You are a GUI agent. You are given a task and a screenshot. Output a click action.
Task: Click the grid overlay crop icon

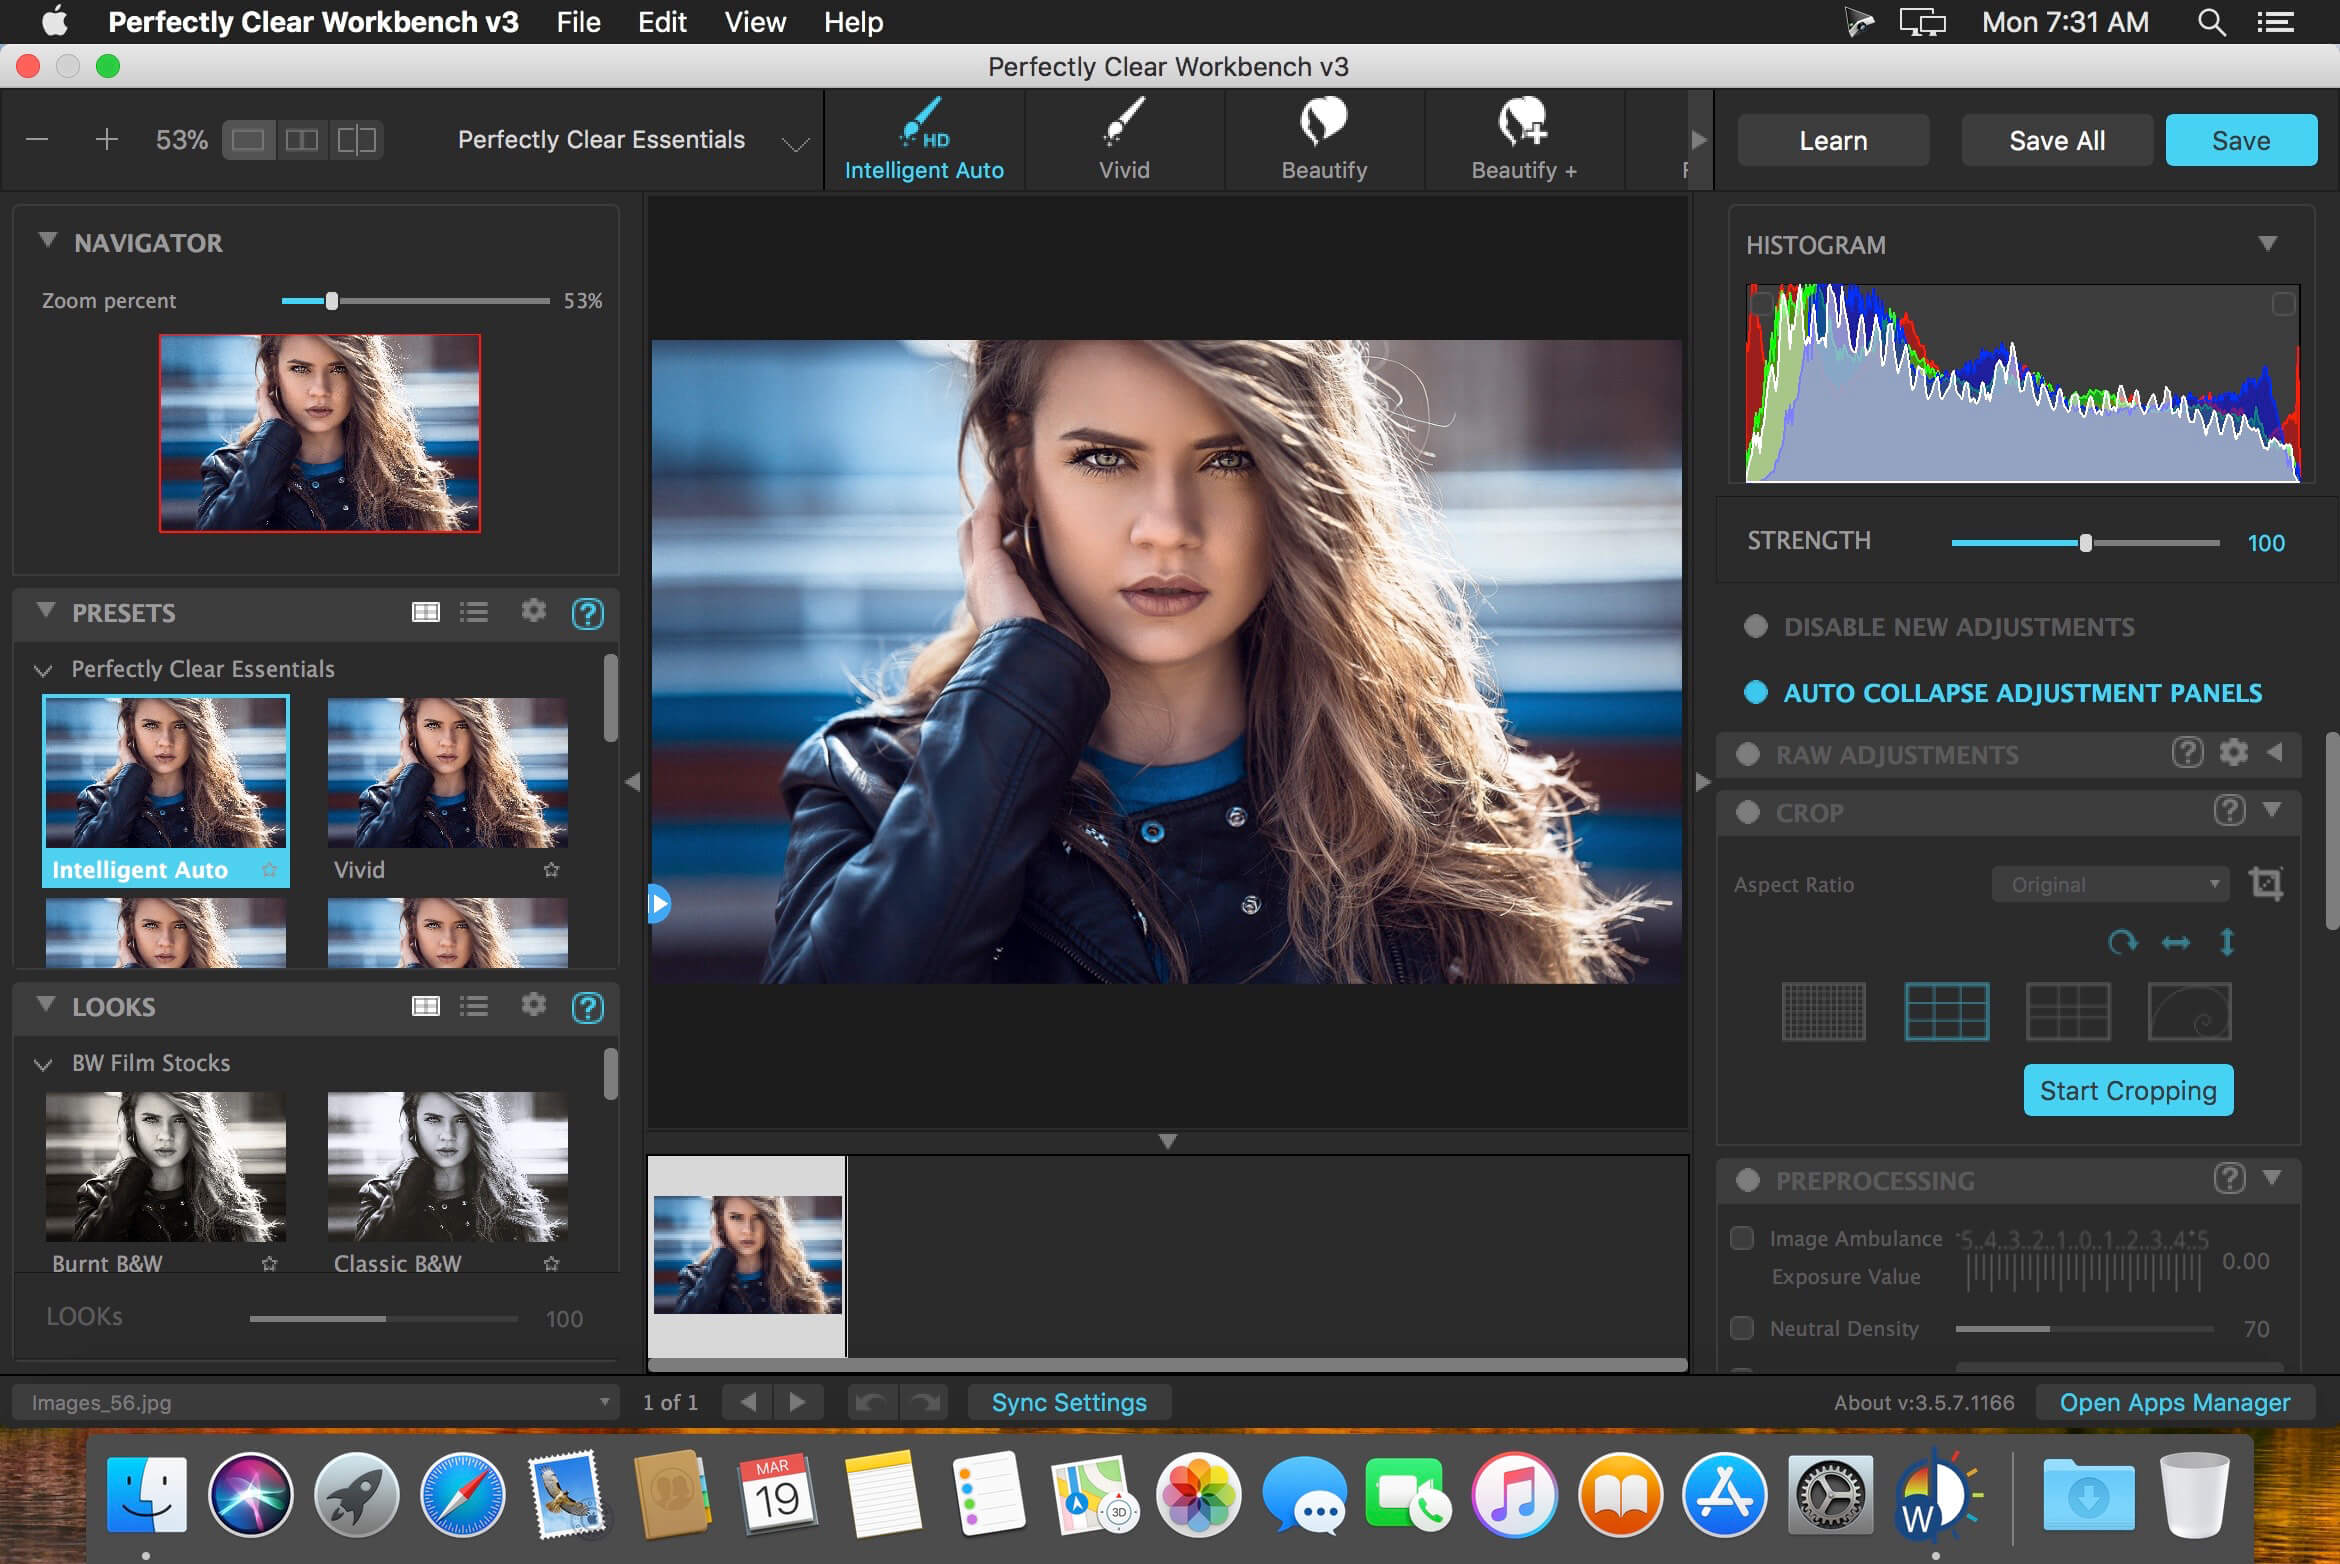(1822, 1011)
